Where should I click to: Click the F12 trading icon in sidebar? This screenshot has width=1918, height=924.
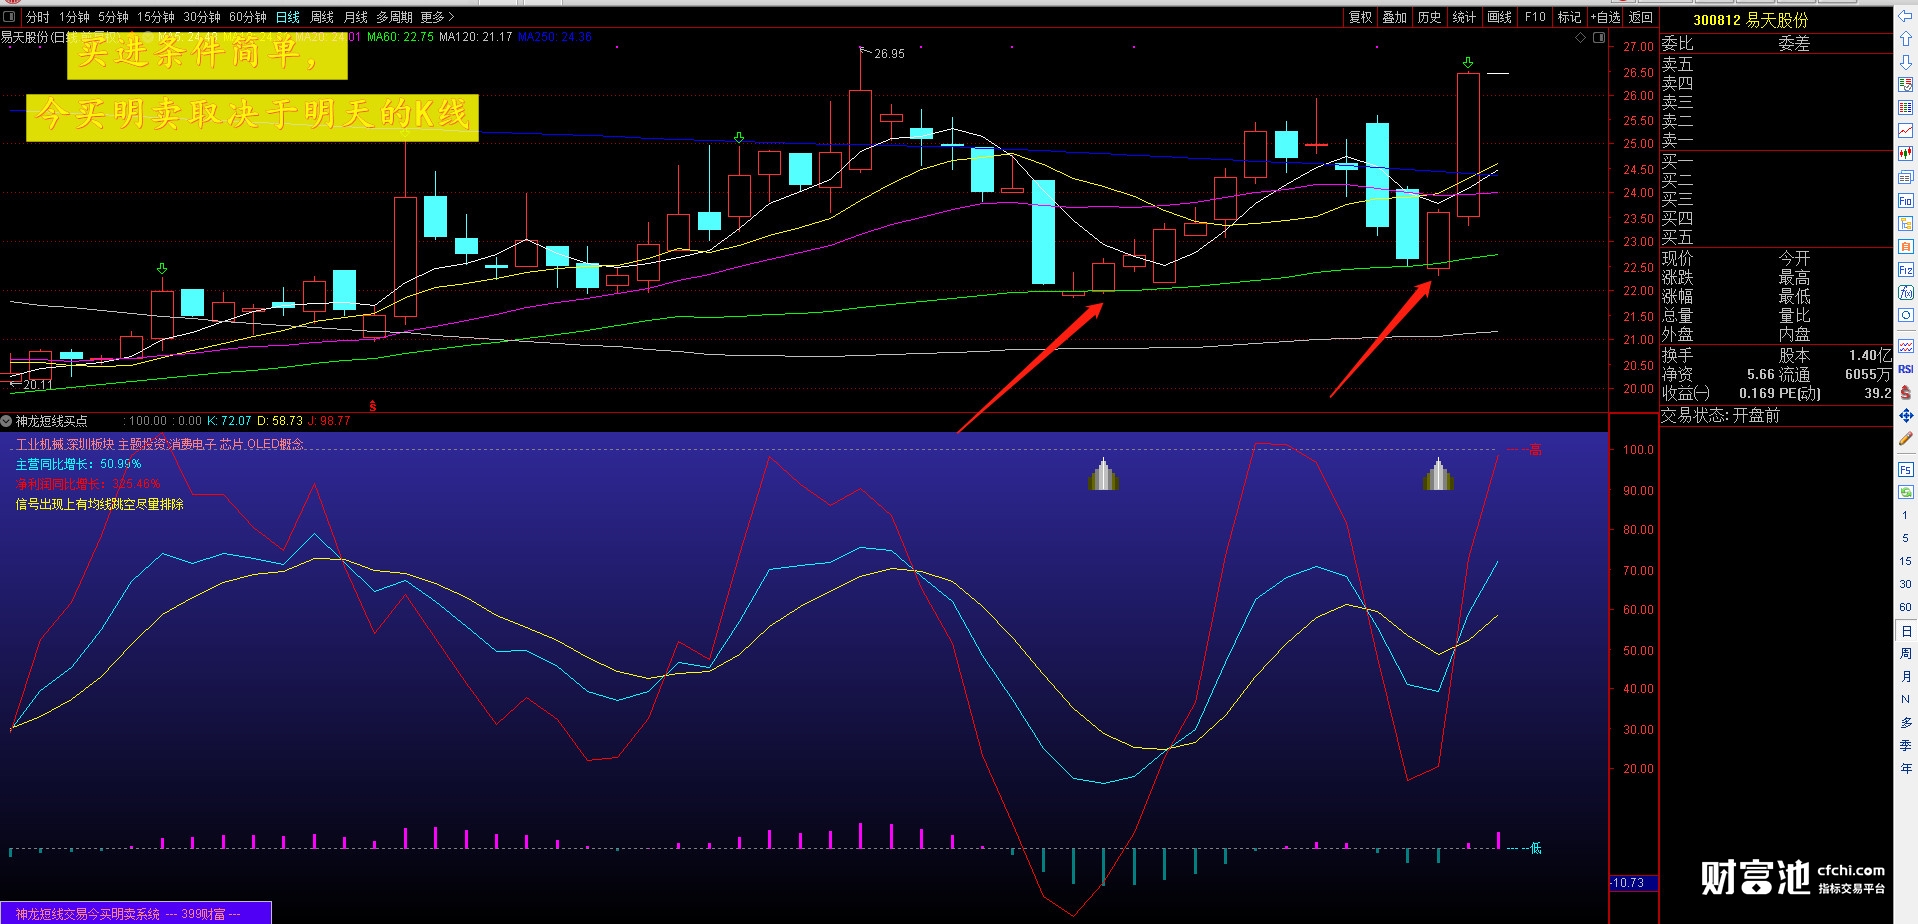(1906, 270)
